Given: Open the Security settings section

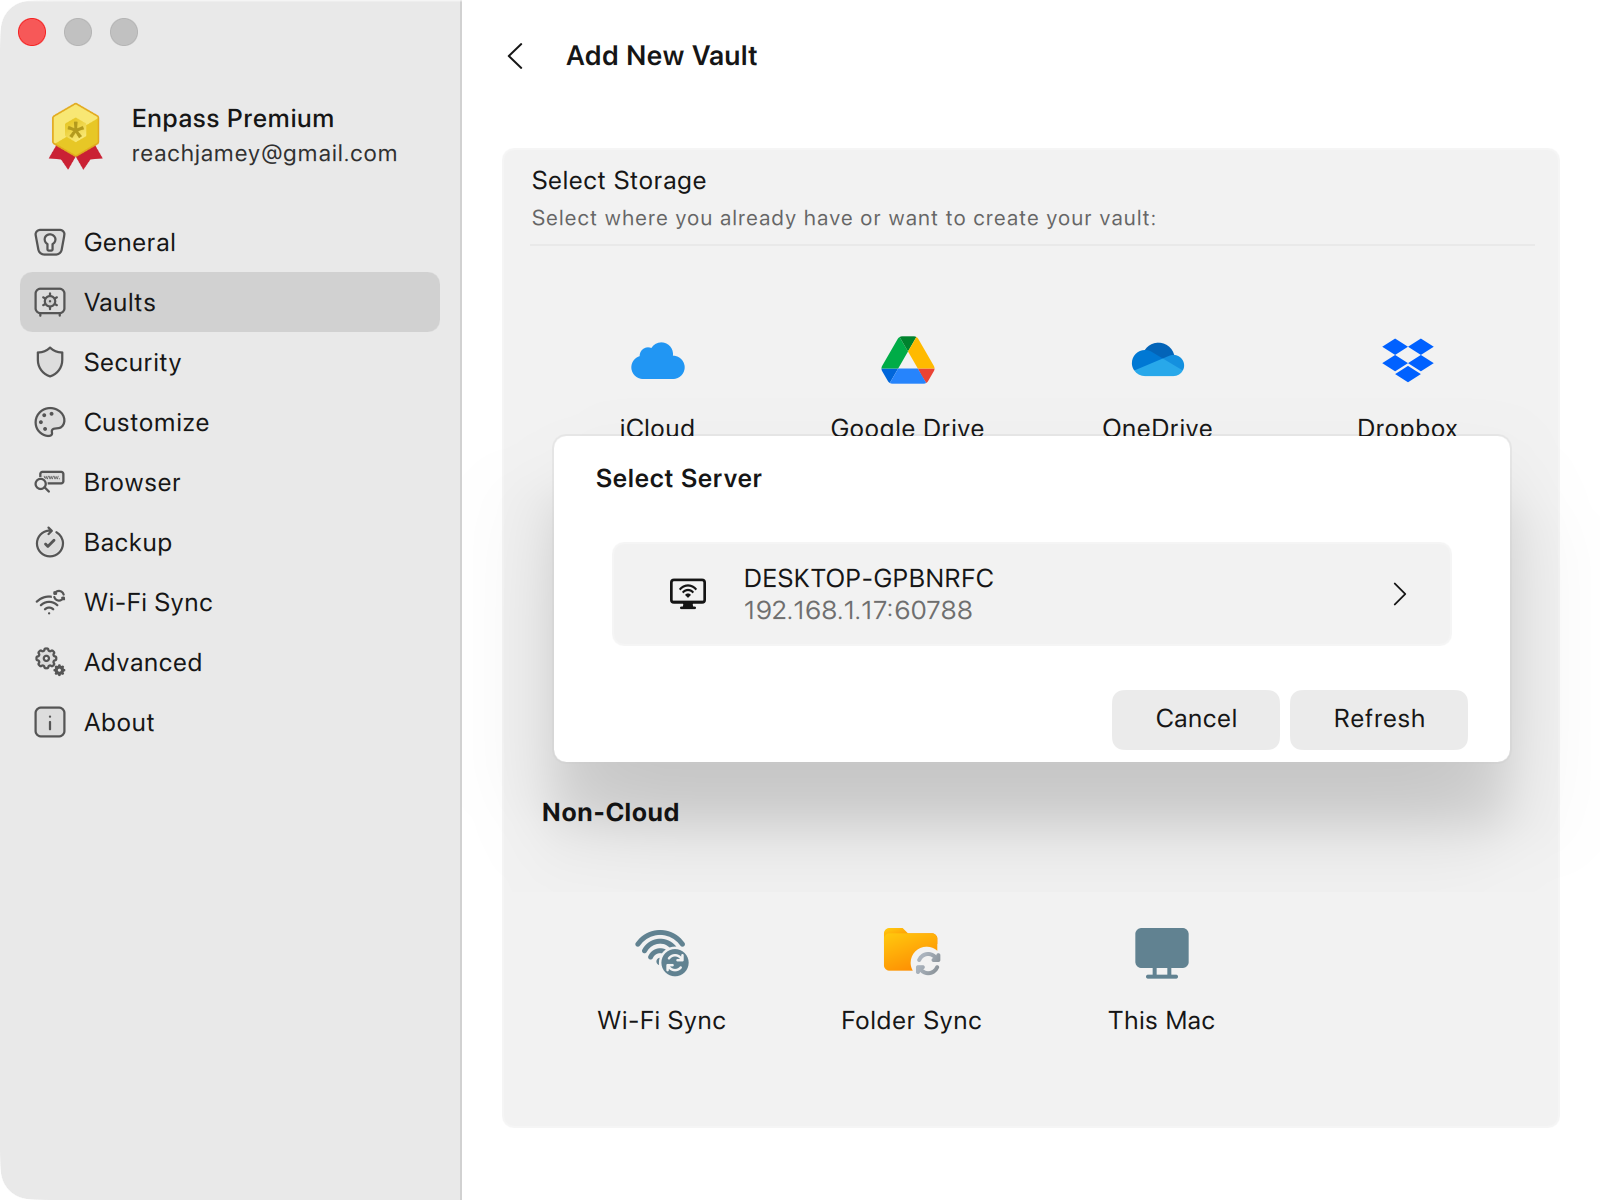Looking at the screenshot, I should (230, 362).
